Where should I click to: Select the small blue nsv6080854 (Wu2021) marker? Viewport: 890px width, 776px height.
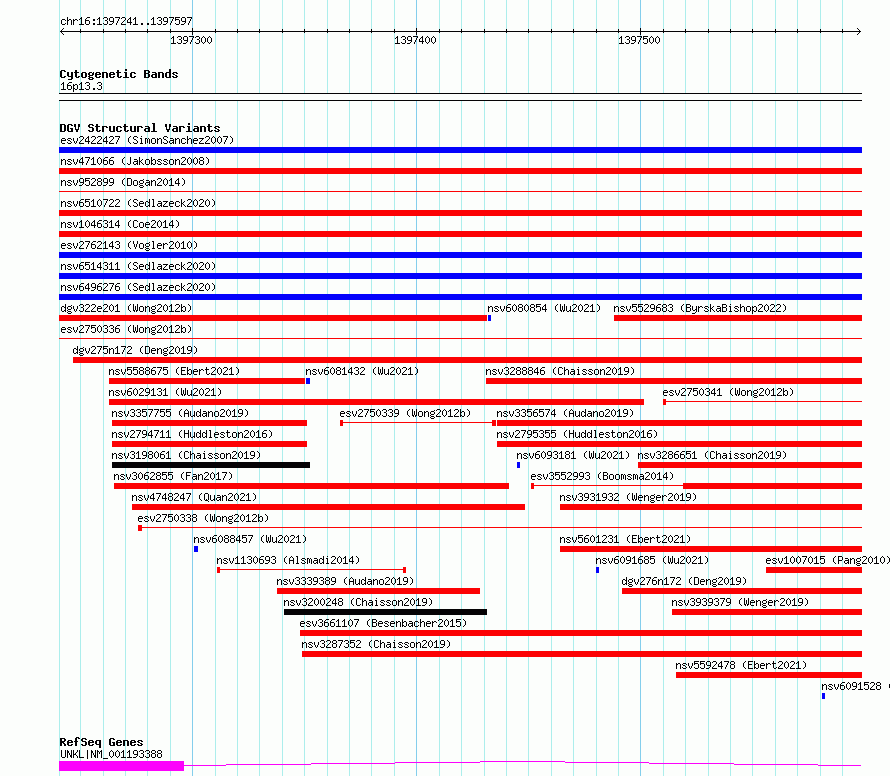[x=489, y=318]
